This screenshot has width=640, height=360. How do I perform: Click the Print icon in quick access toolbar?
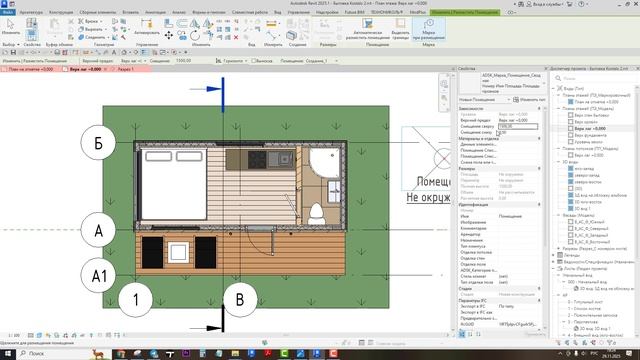click(57, 52)
